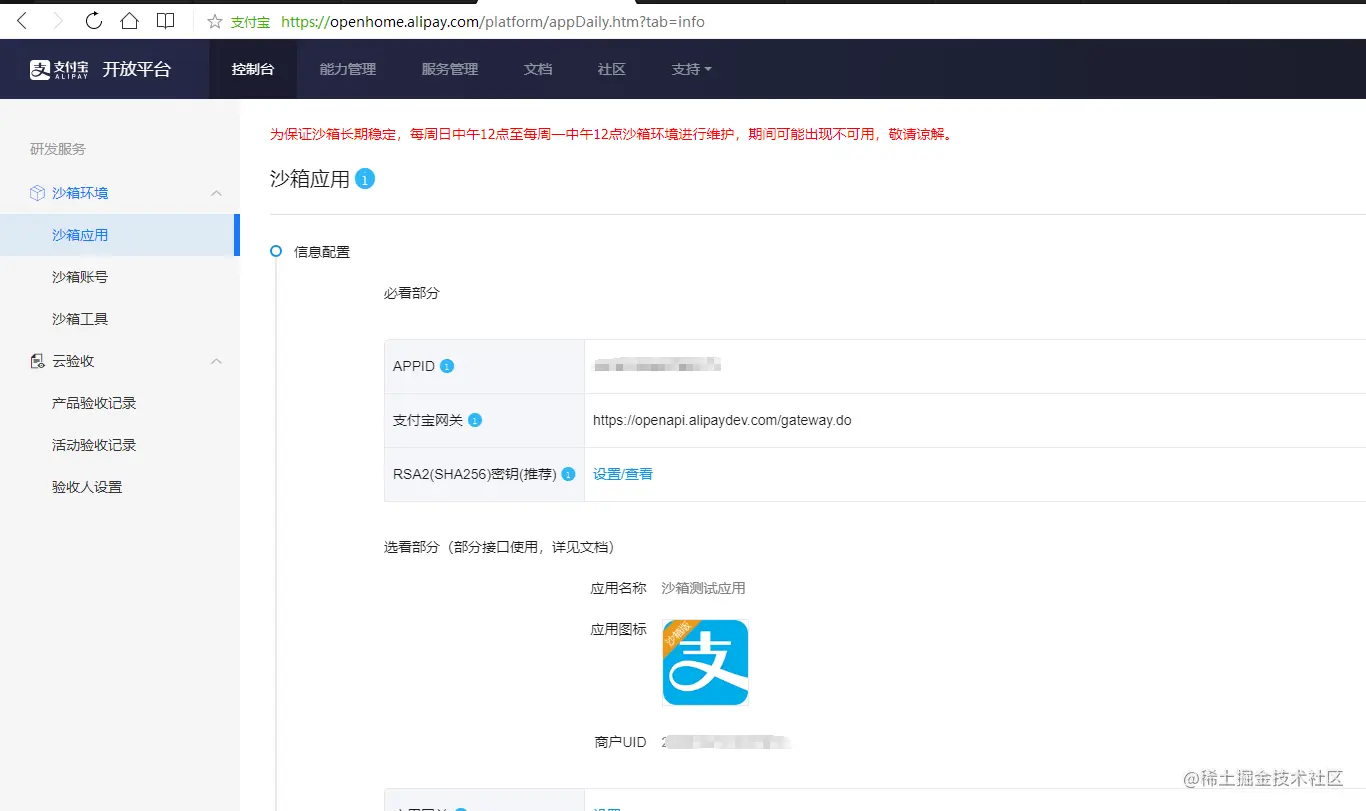Open the 支持 dropdown menu
Viewport: 1366px width, 811px height.
tap(691, 69)
